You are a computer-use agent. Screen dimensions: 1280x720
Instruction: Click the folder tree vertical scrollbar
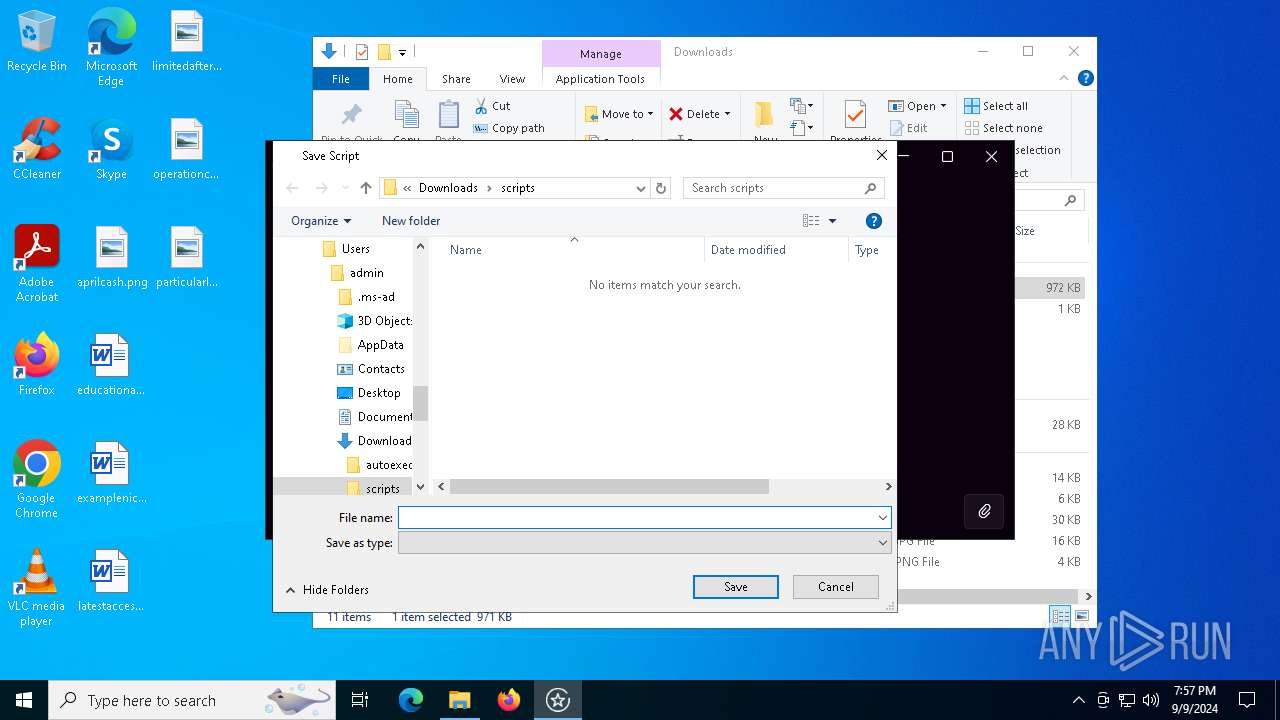[420, 404]
